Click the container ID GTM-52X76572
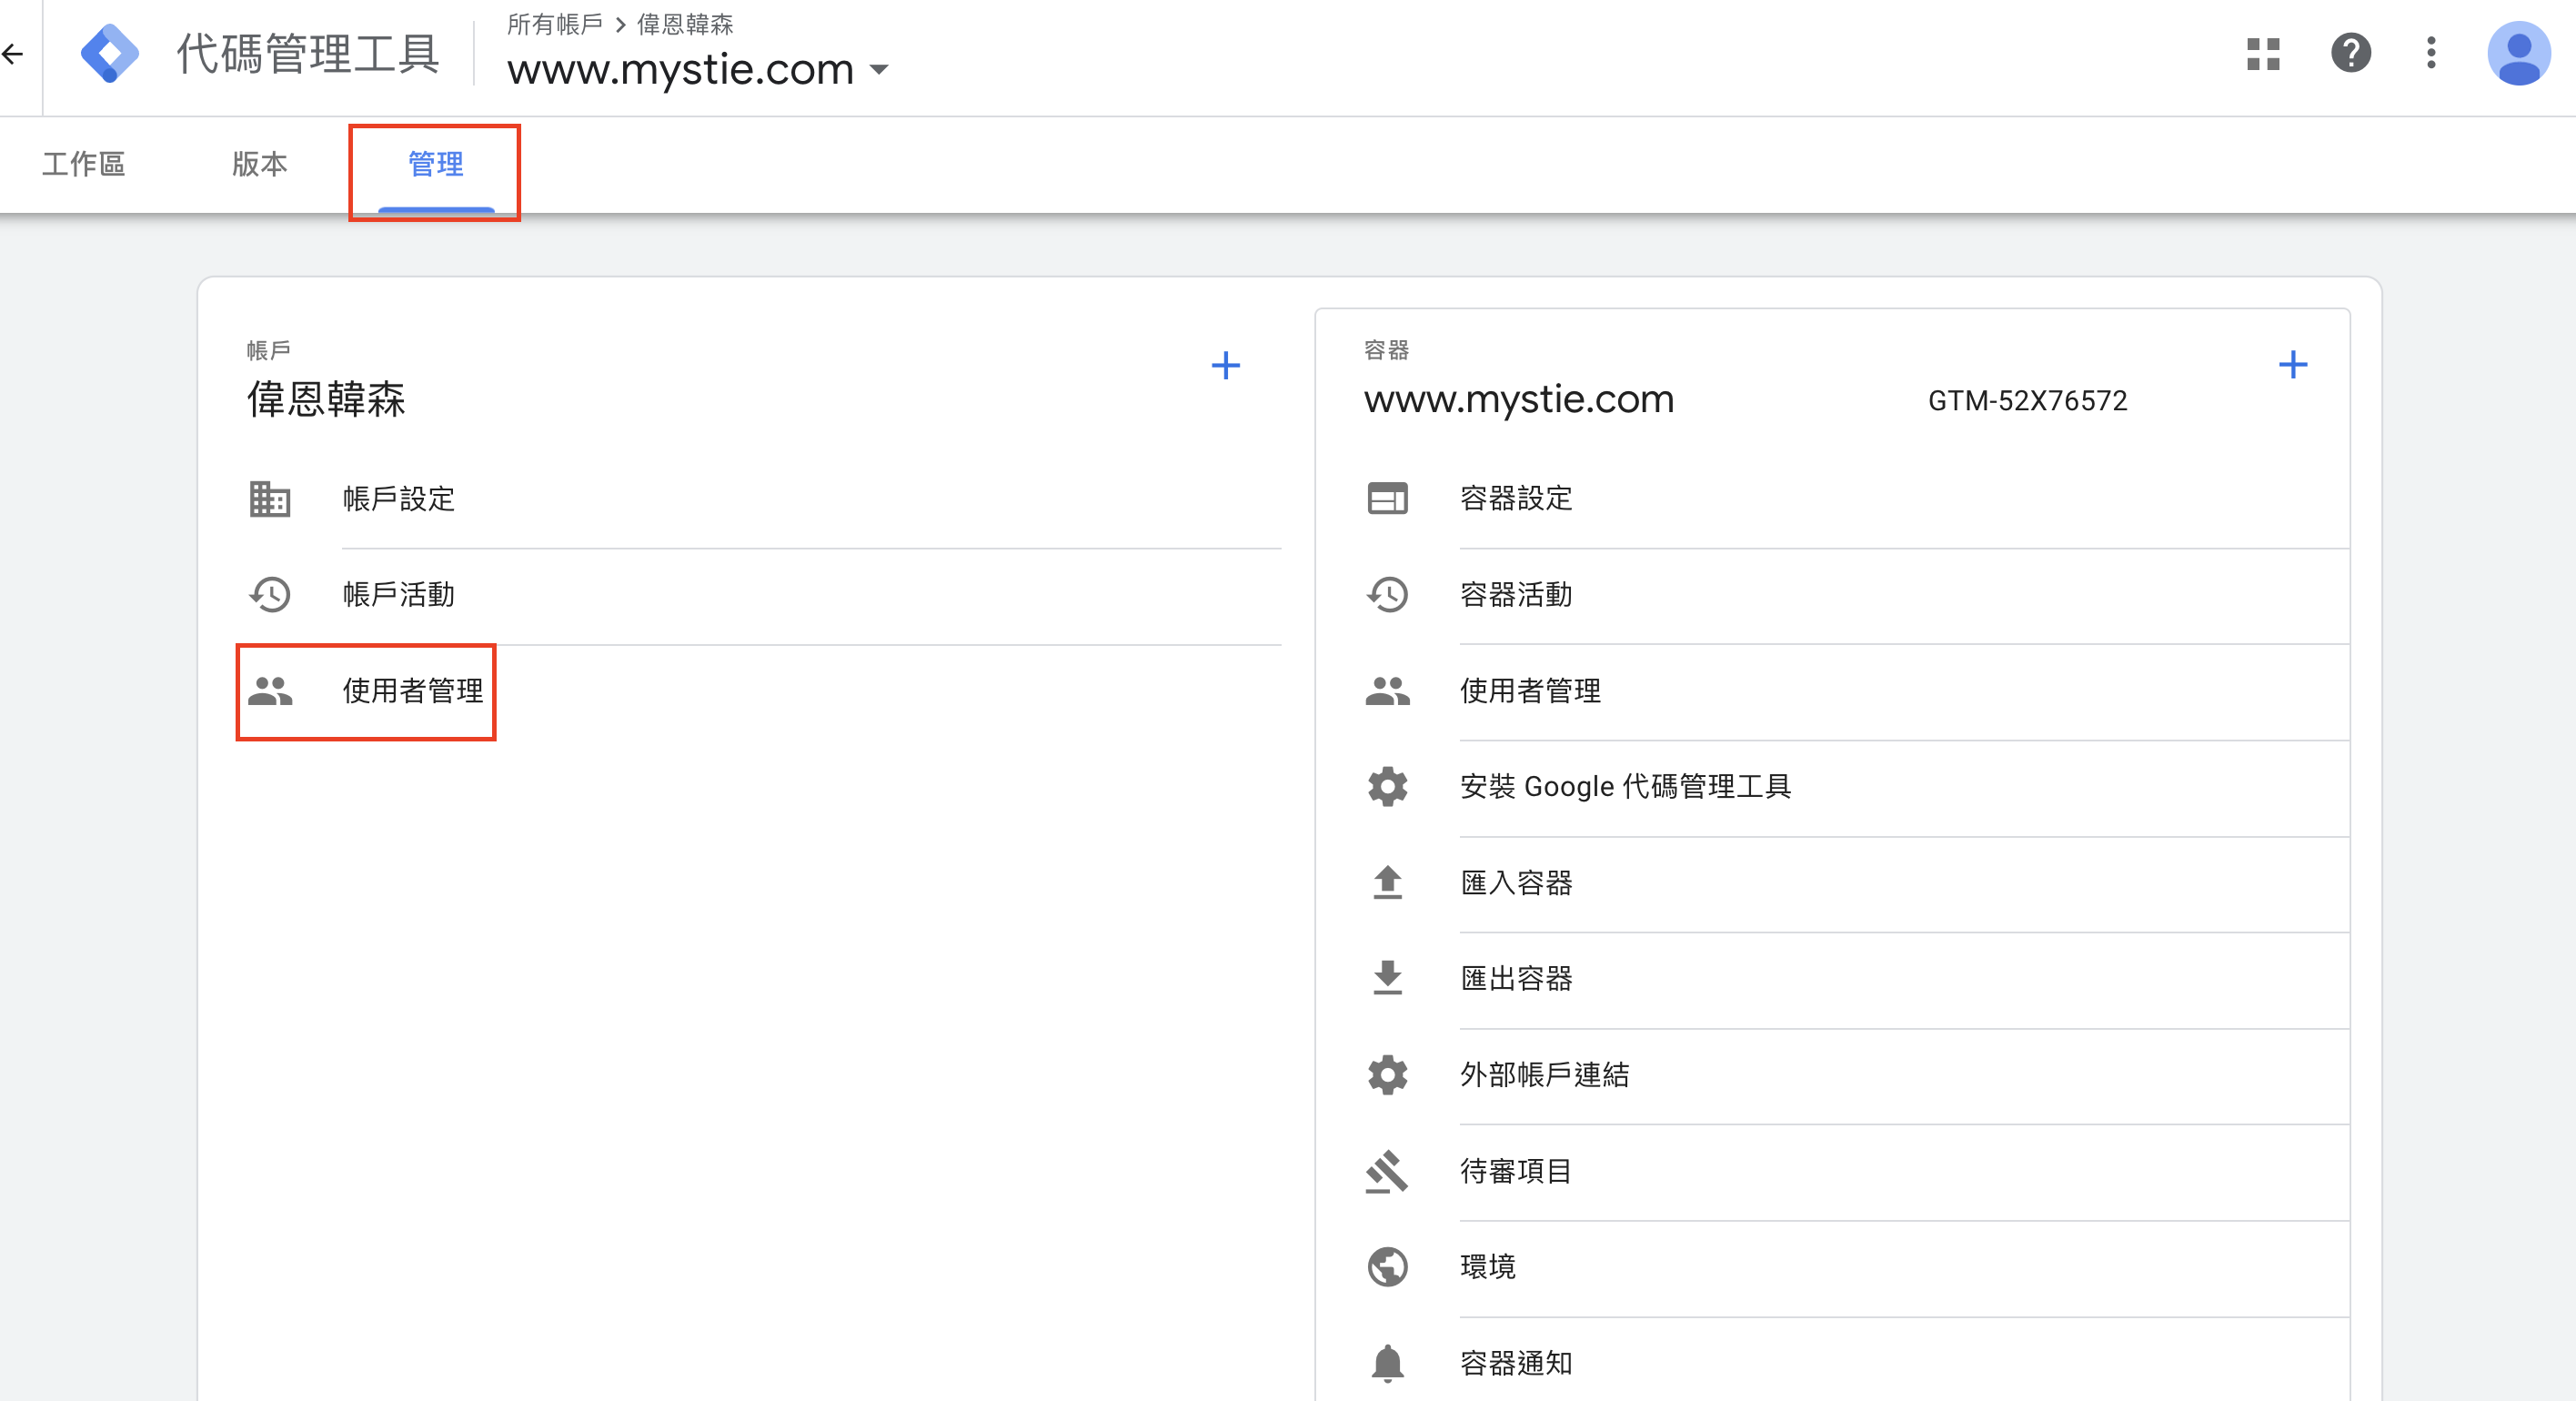This screenshot has width=2576, height=1401. (2027, 401)
